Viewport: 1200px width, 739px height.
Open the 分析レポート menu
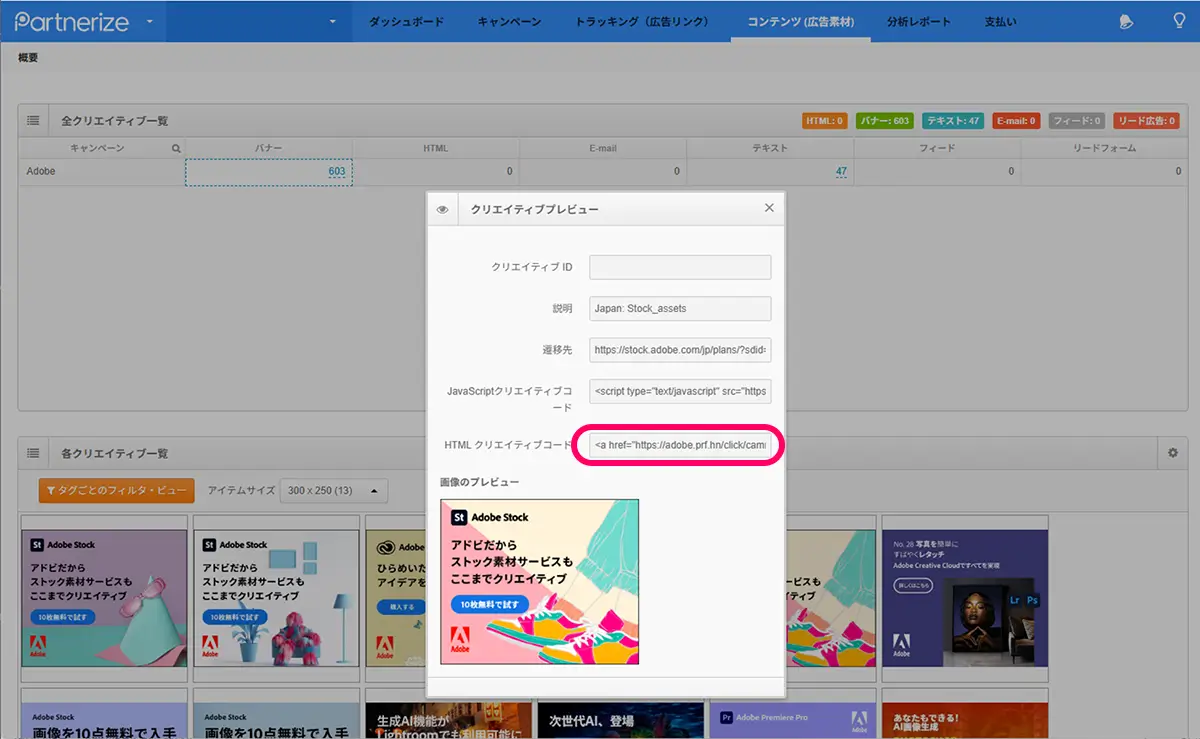[x=919, y=21]
